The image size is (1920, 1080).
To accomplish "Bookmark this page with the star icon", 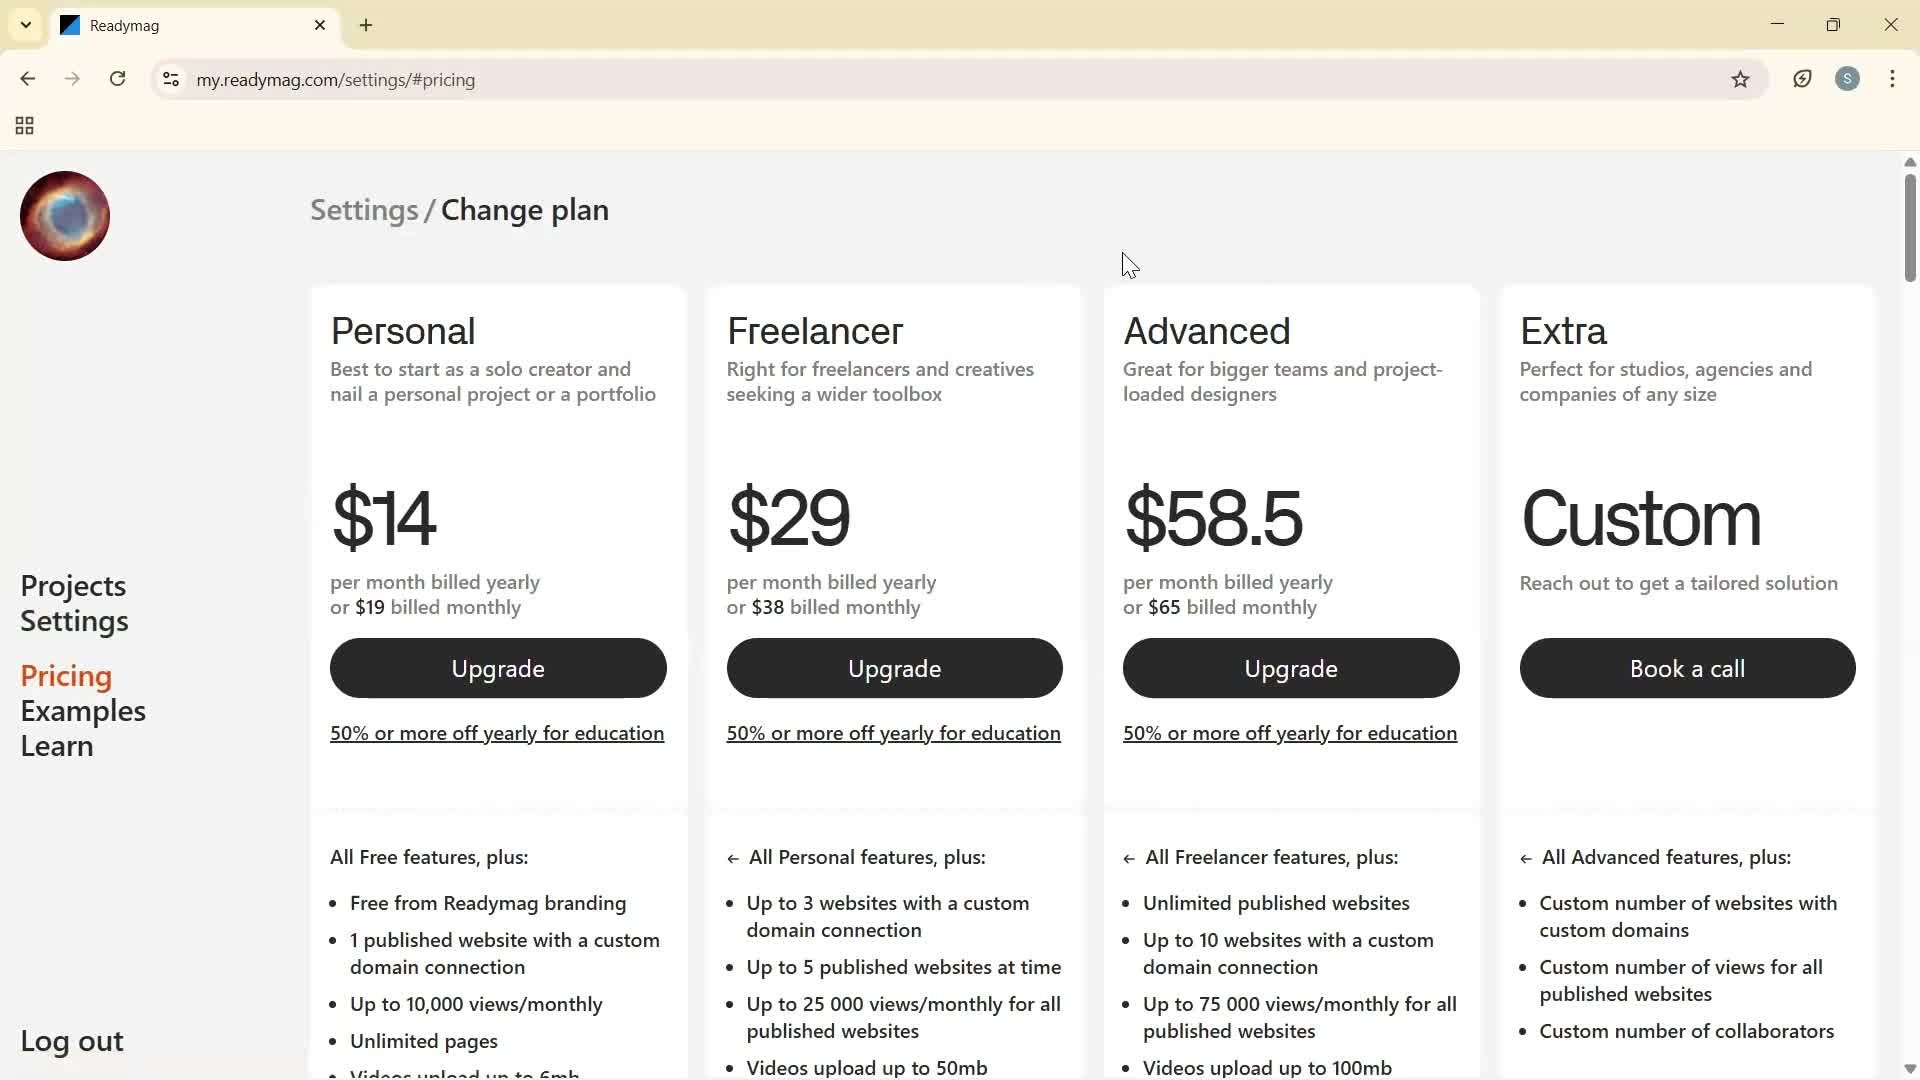I will (x=1740, y=79).
